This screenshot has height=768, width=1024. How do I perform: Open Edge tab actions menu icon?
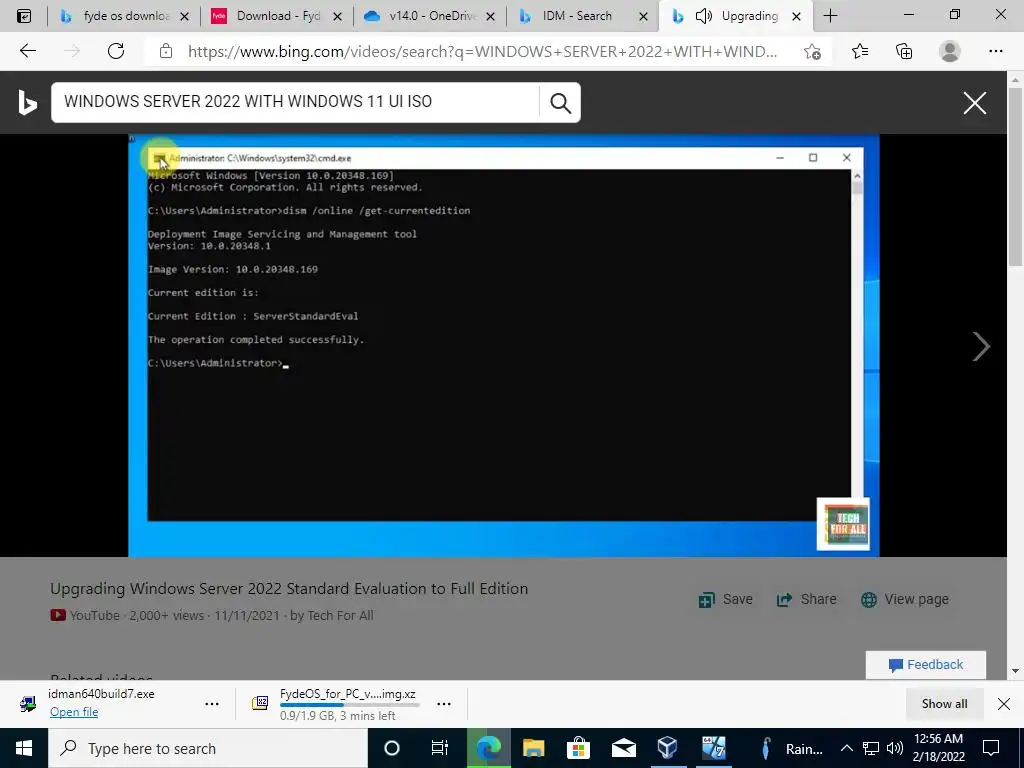[24, 16]
